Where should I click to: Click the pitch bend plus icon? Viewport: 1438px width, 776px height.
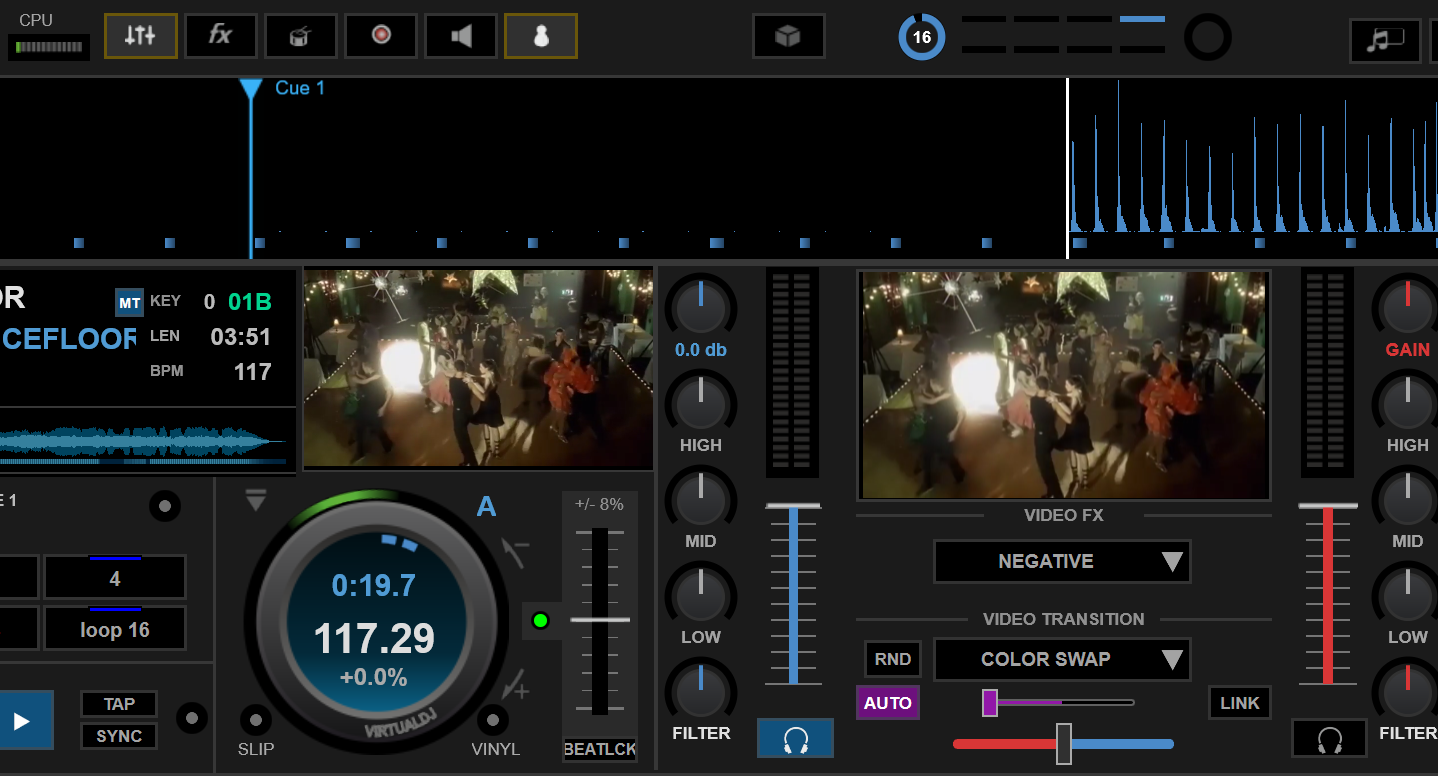click(516, 686)
